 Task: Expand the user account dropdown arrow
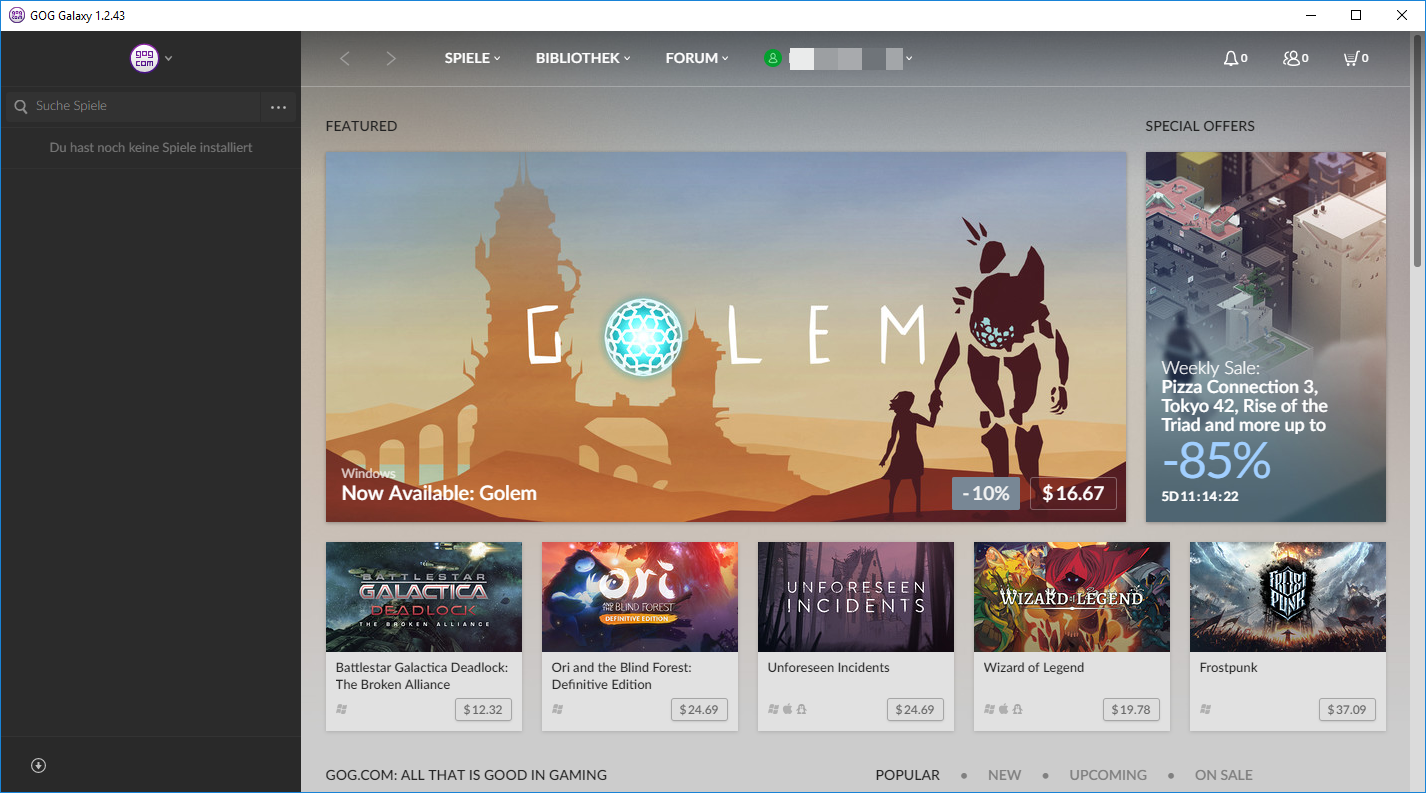click(x=909, y=59)
